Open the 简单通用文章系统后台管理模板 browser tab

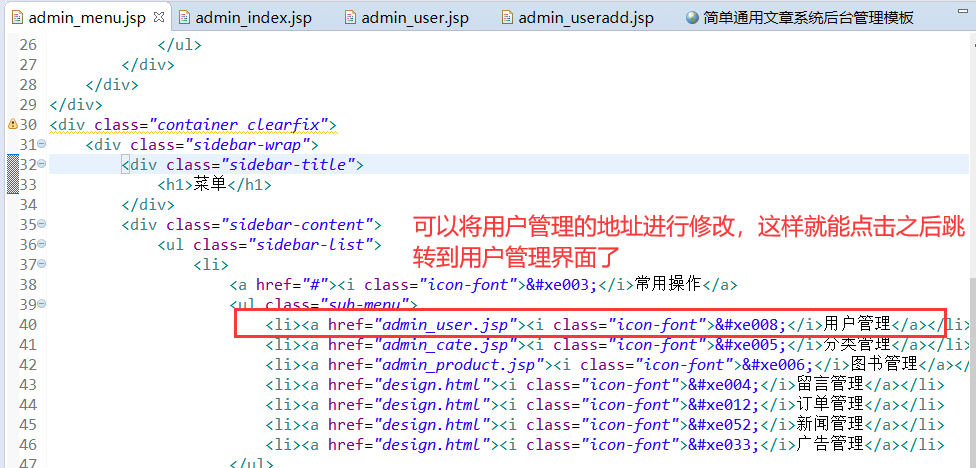point(800,18)
